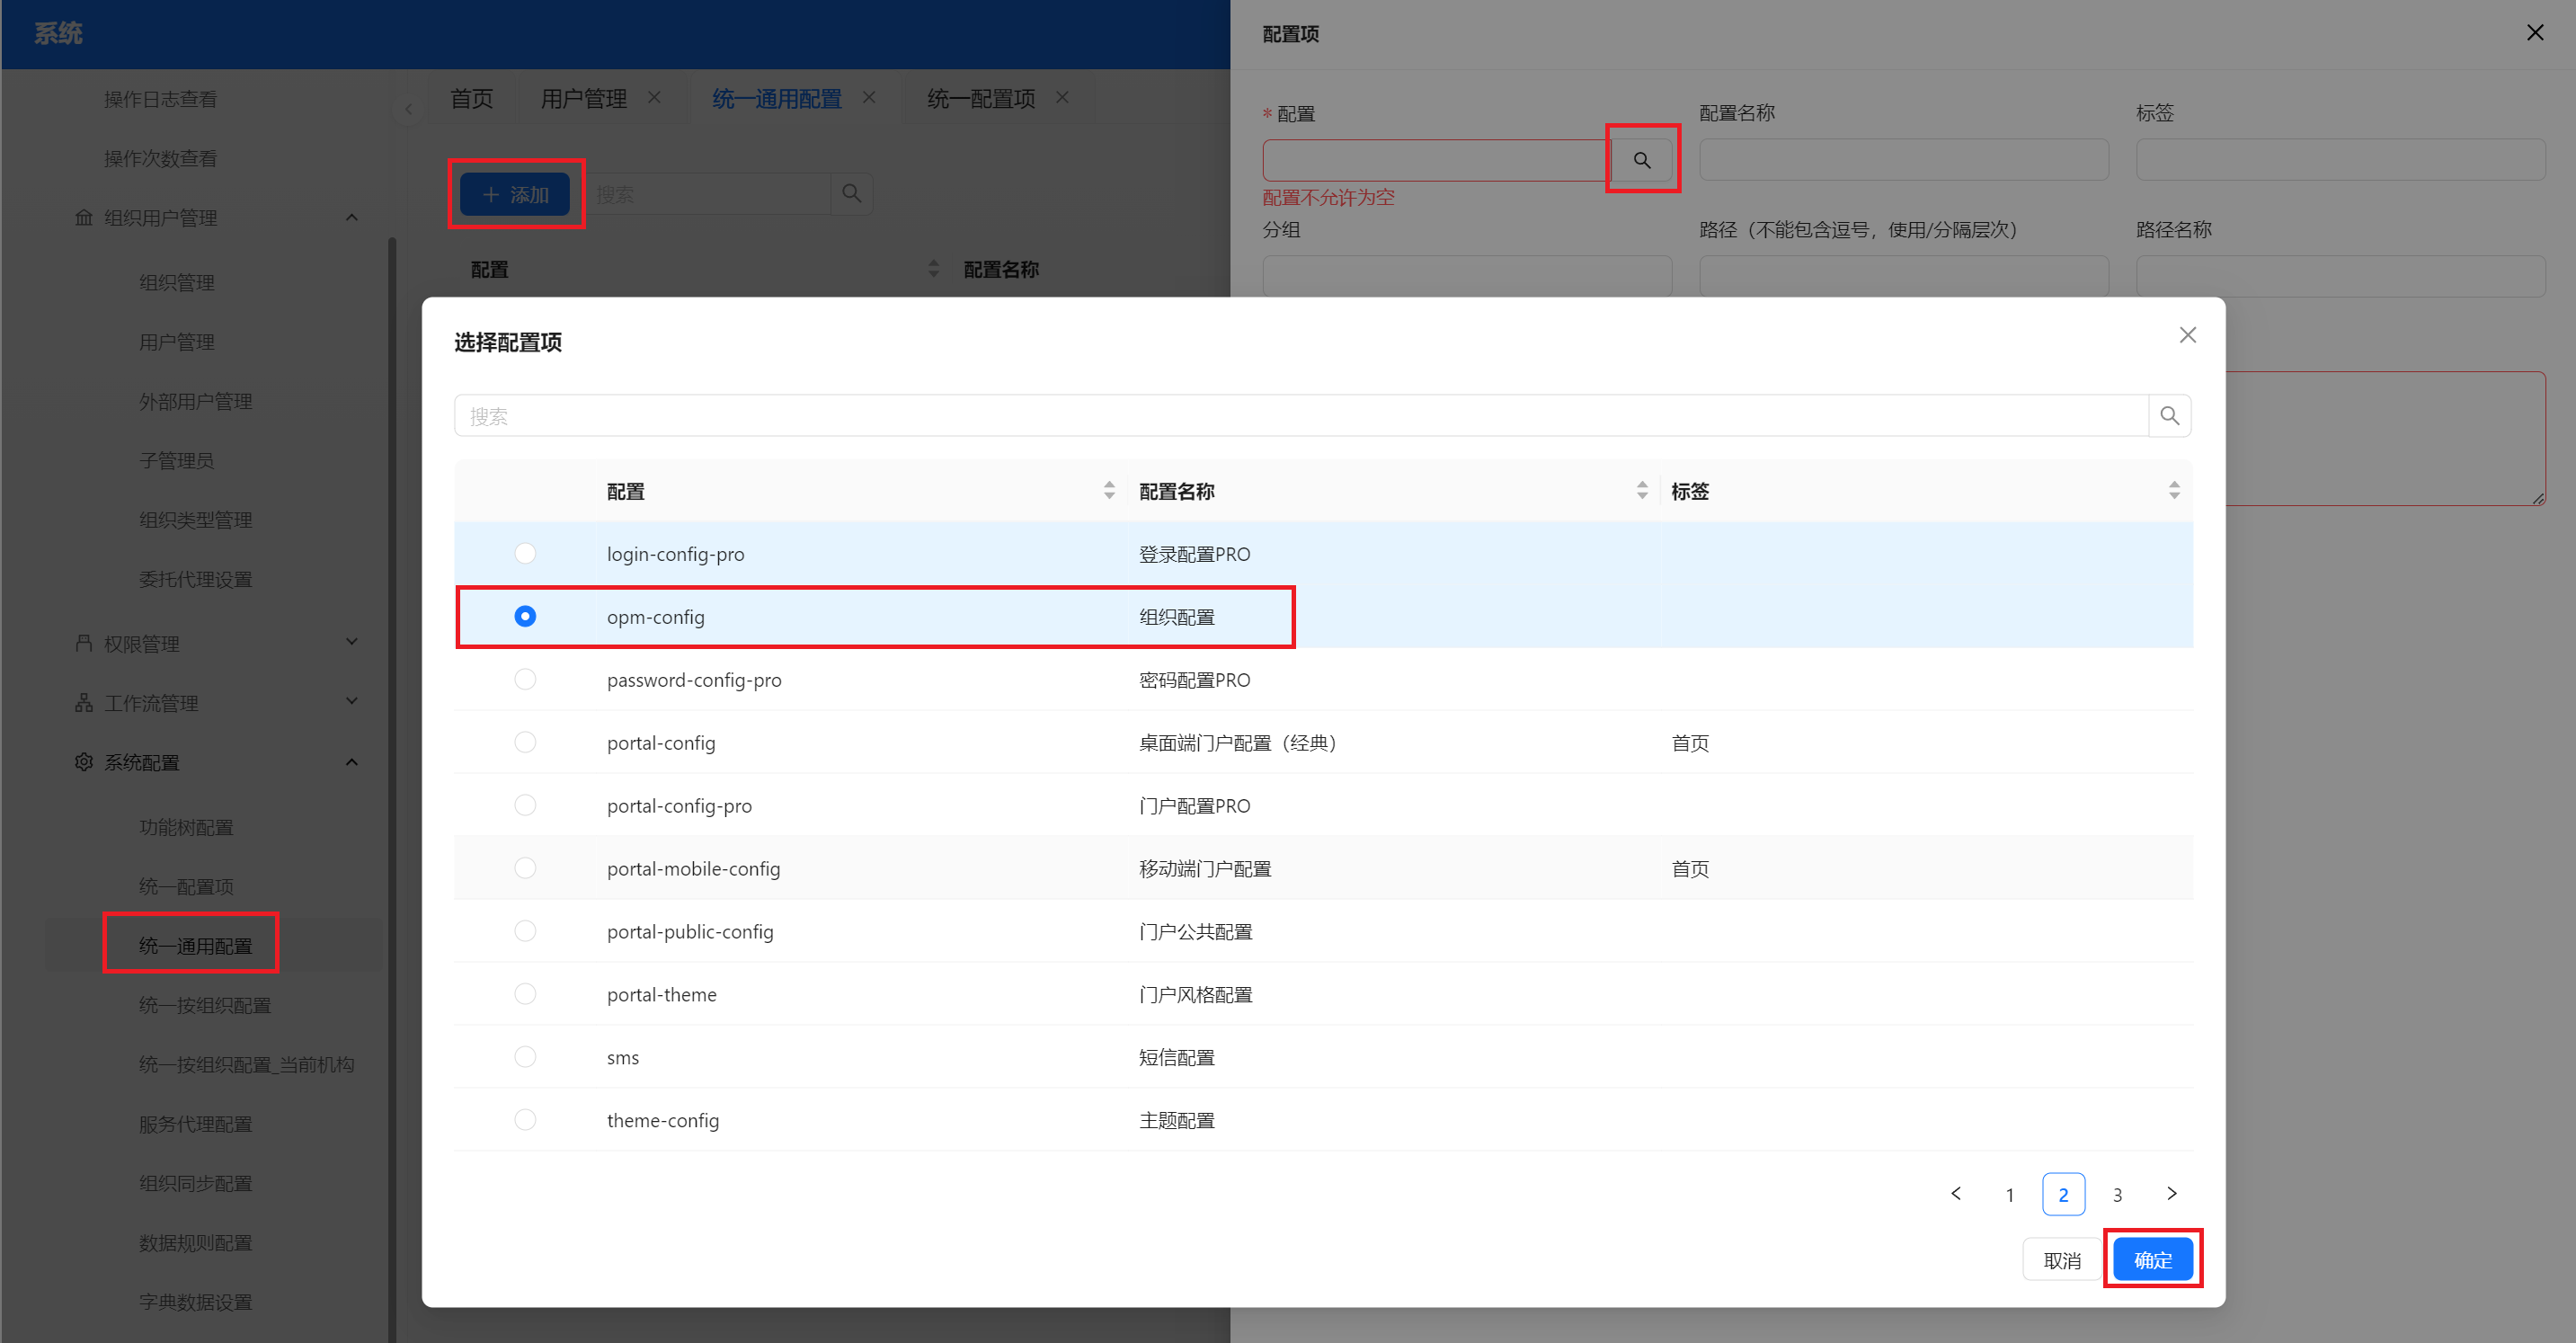
Task: Select the opm-config radio button
Action: click(x=525, y=616)
